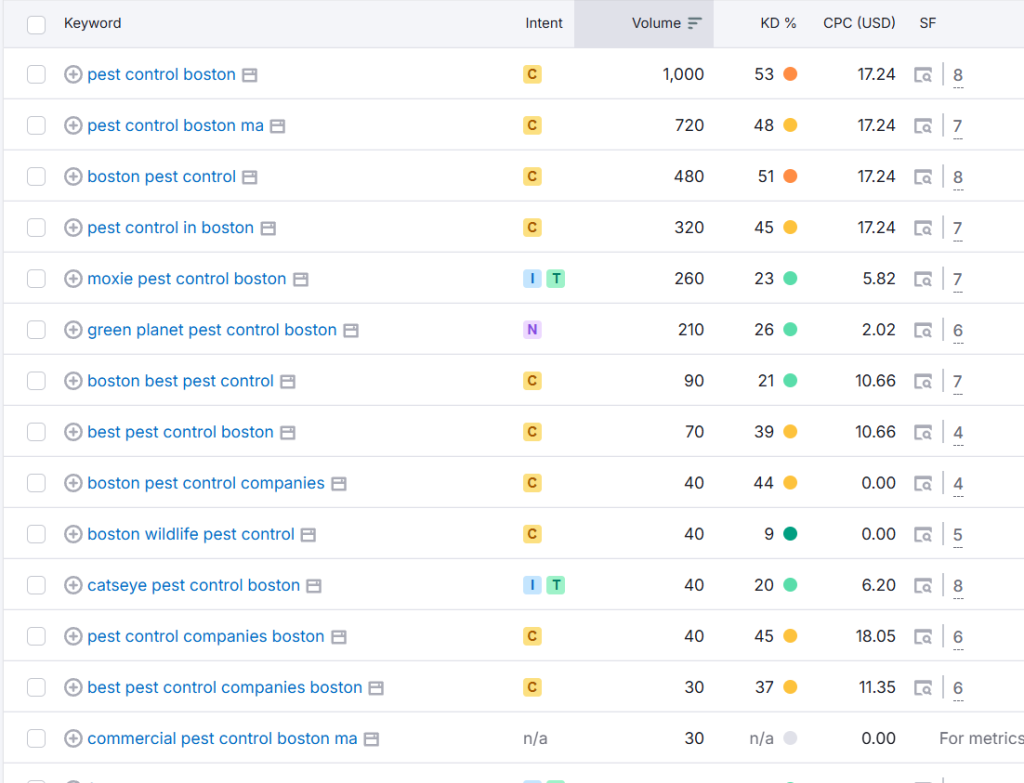This screenshot has height=783, width=1024.
Task: Select checkbox for 'boston pest control companies'
Action: (x=37, y=483)
